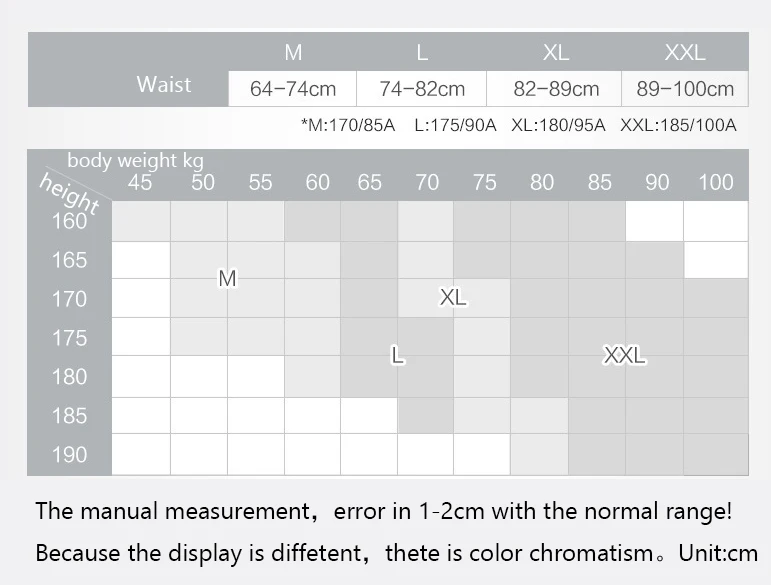Click the 175 height row label
771x585 pixels.
click(x=70, y=338)
